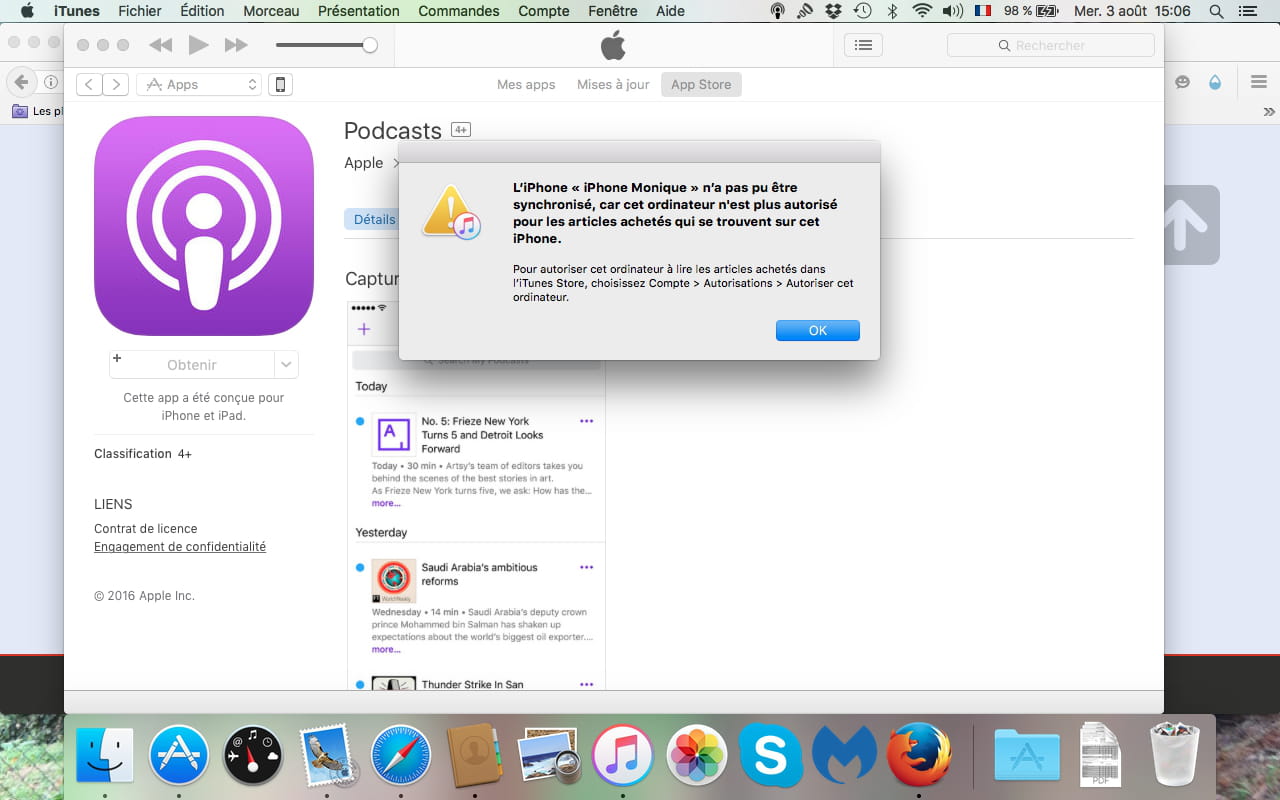
Task: Switch to Mes apps tab
Action: point(526,84)
